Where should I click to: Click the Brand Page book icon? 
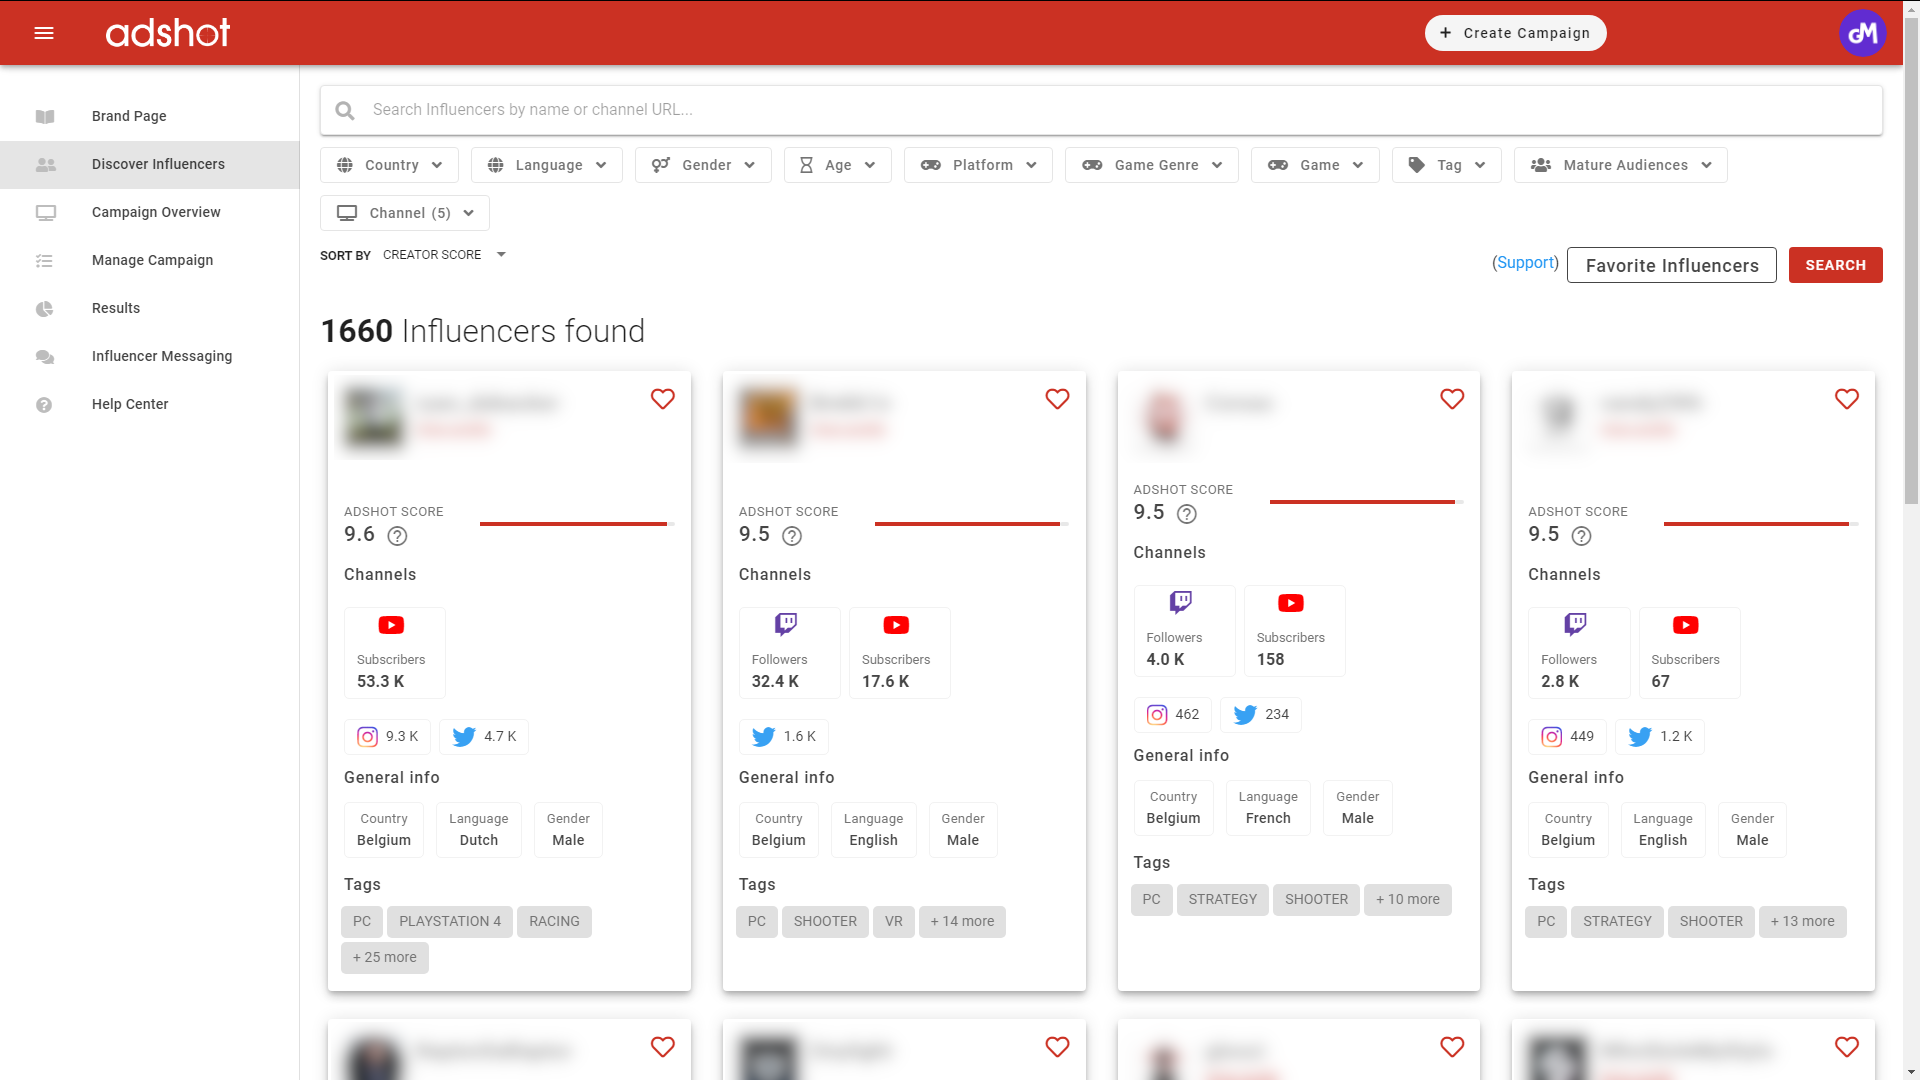pos(45,116)
